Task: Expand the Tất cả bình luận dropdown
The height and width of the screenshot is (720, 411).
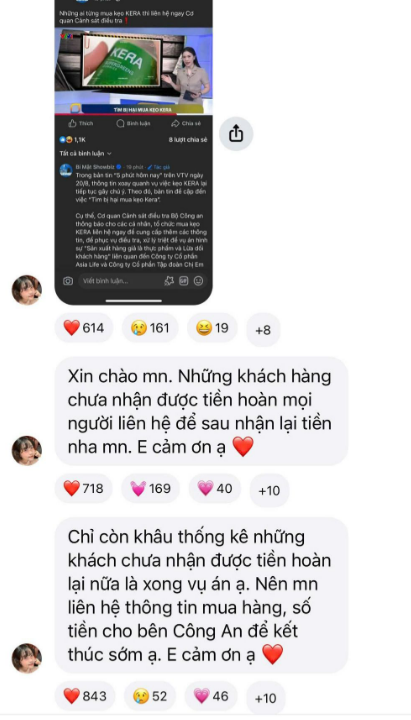Action: (x=85, y=153)
